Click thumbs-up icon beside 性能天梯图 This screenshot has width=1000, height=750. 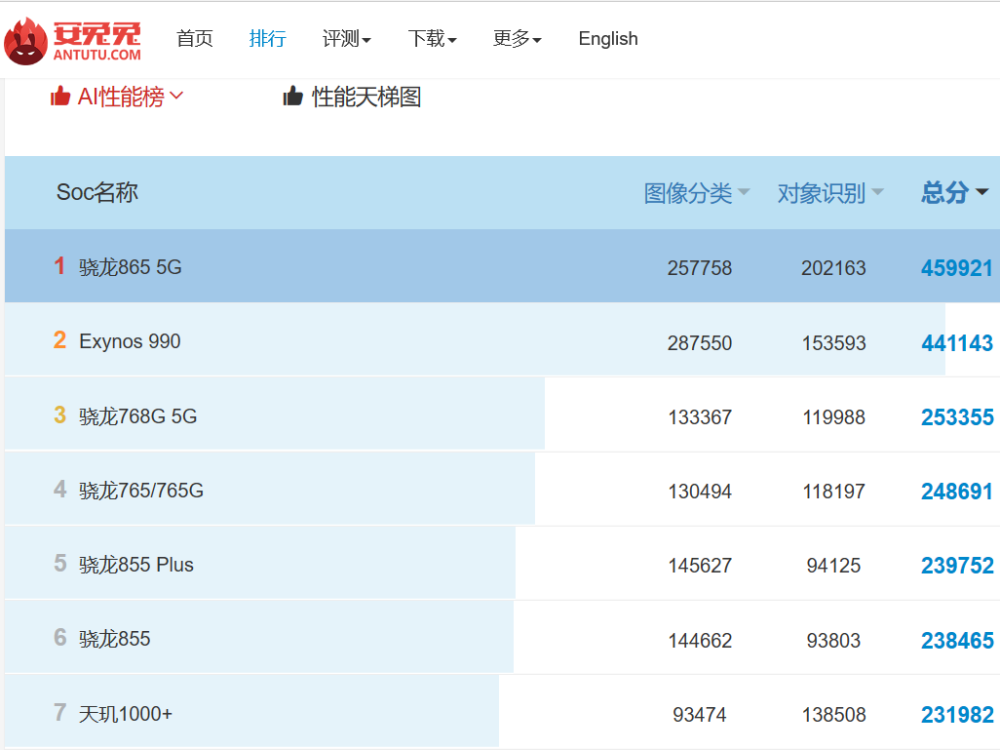pyautogui.click(x=293, y=96)
